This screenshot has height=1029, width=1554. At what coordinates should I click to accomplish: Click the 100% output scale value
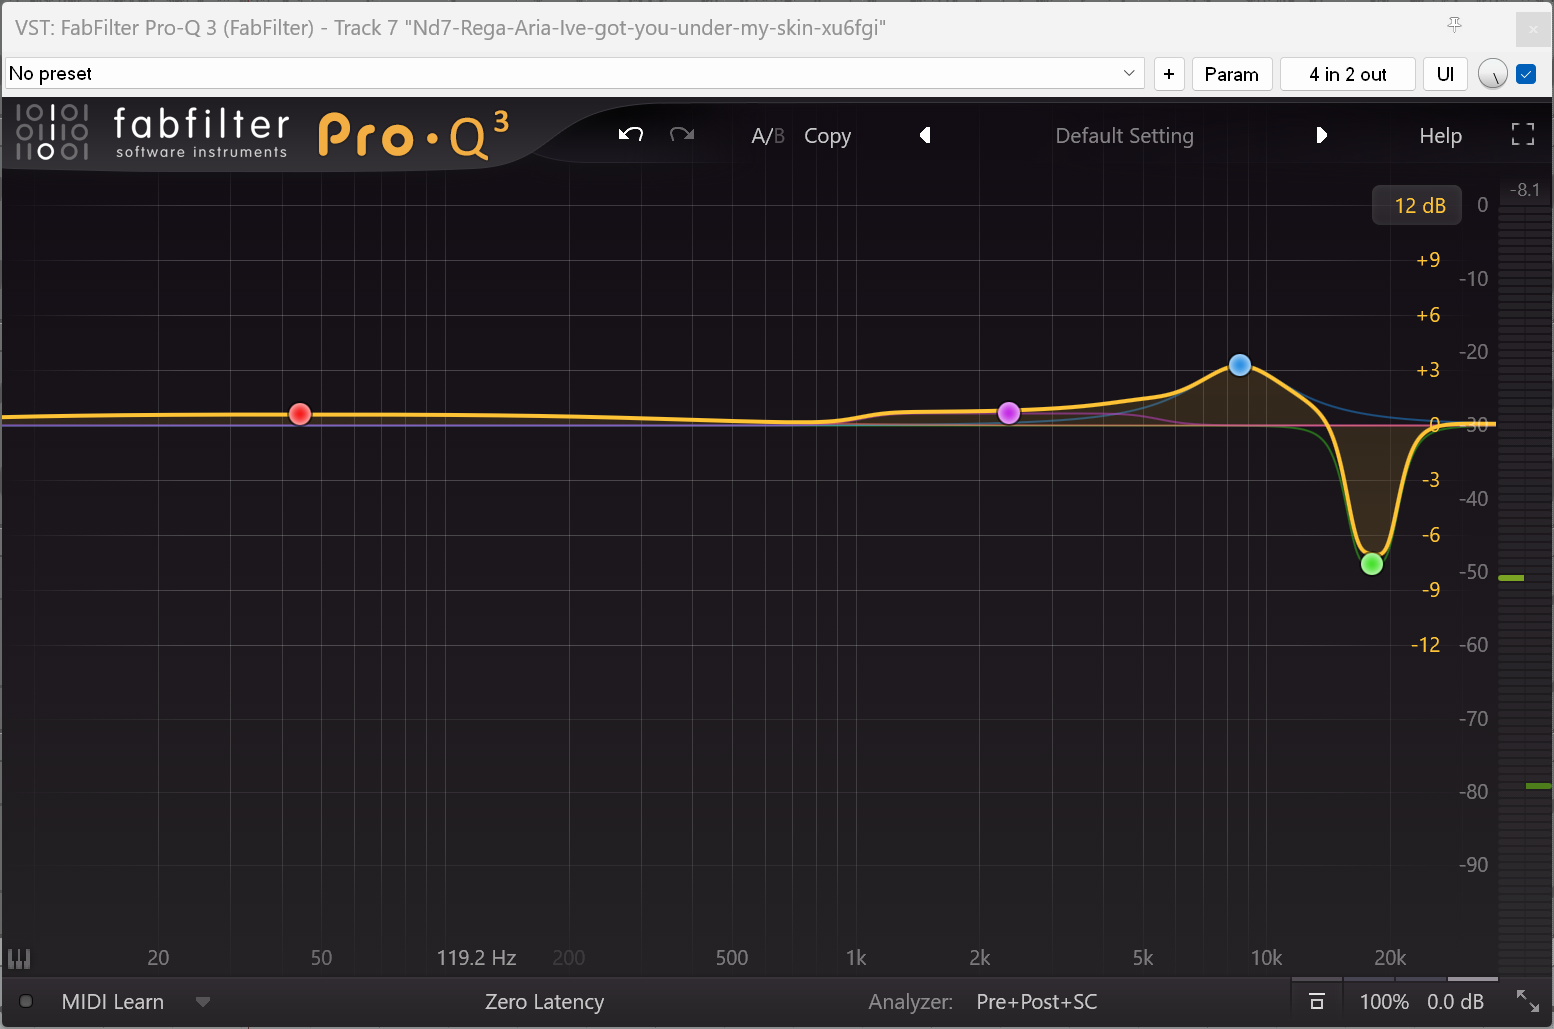[x=1384, y=1002]
